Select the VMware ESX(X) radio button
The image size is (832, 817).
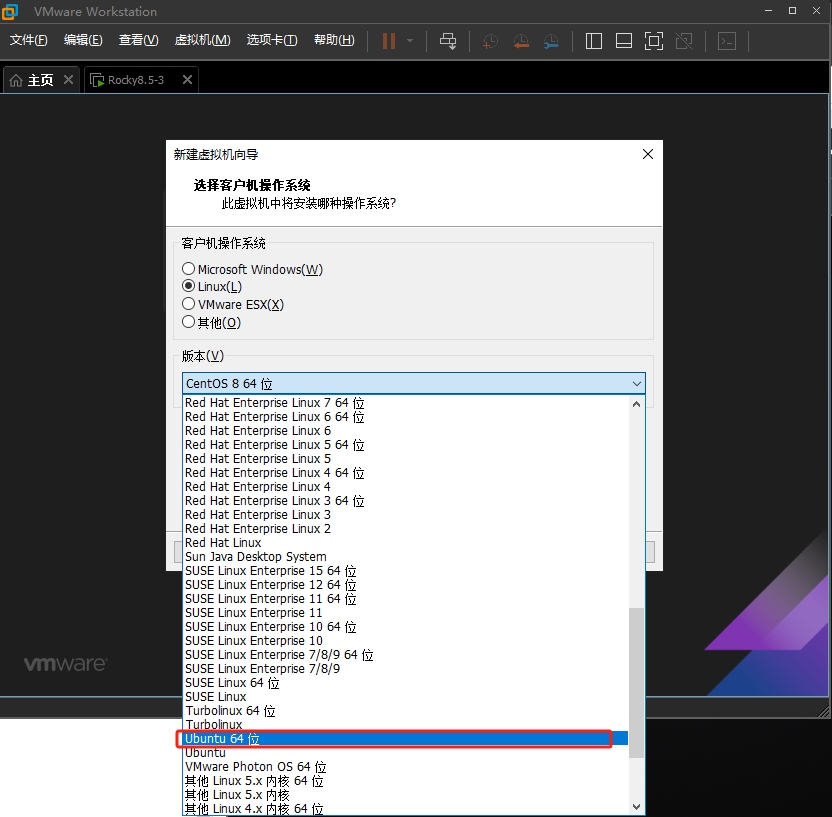(188, 304)
